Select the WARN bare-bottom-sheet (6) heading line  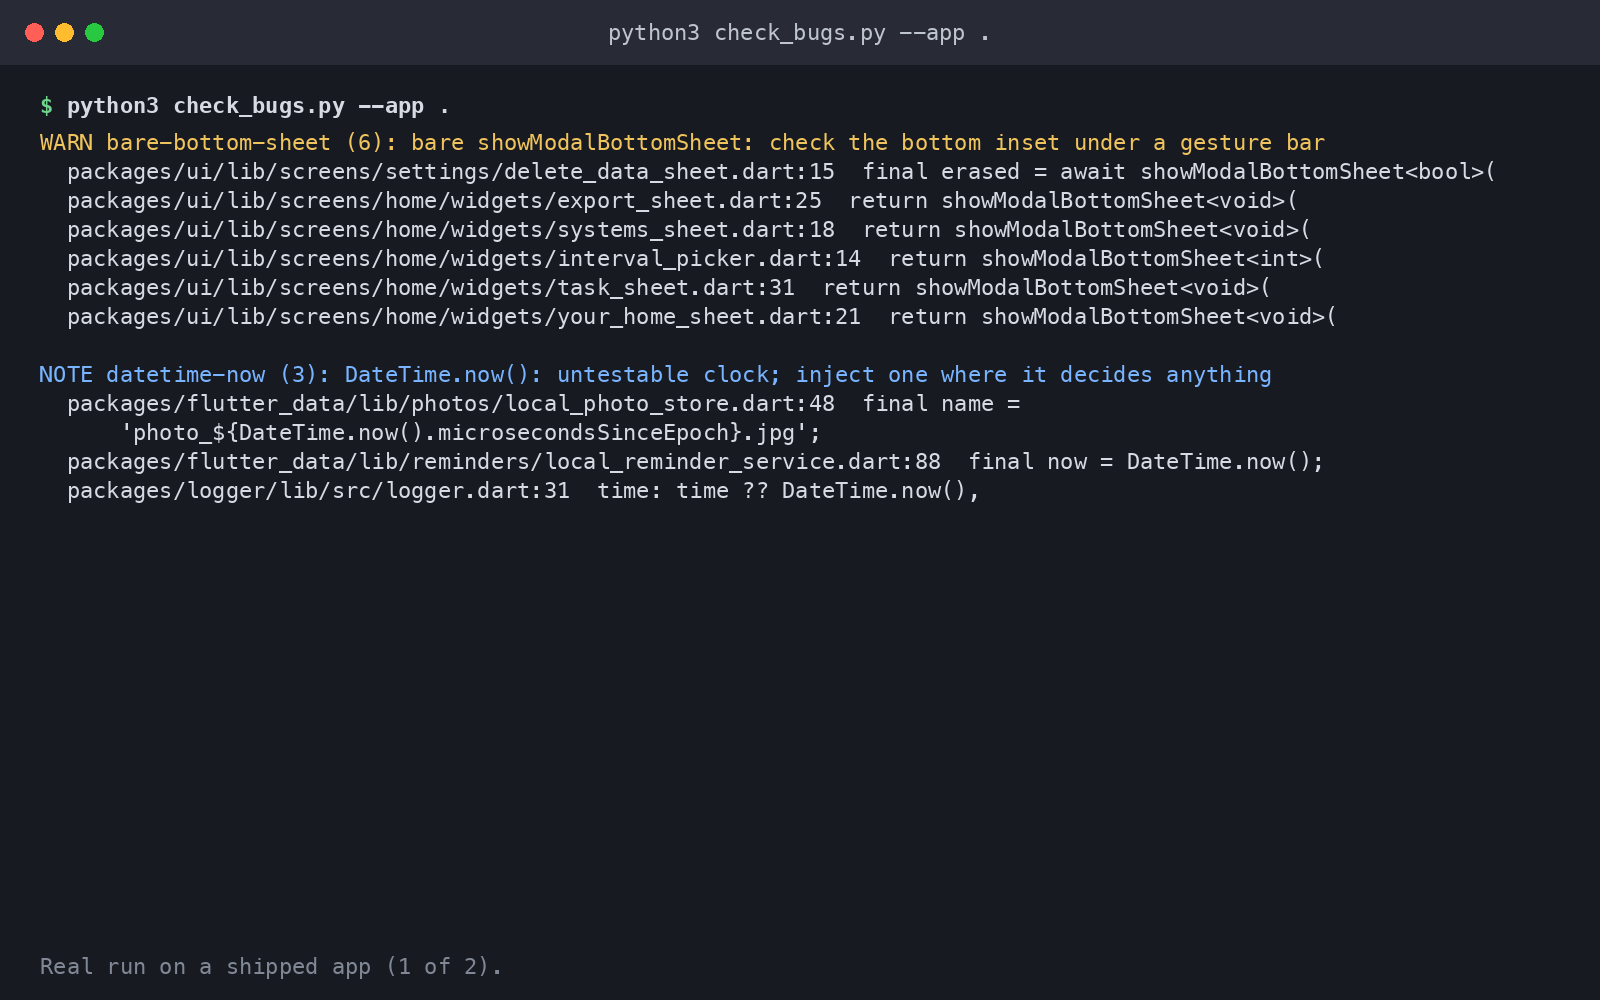(682, 143)
